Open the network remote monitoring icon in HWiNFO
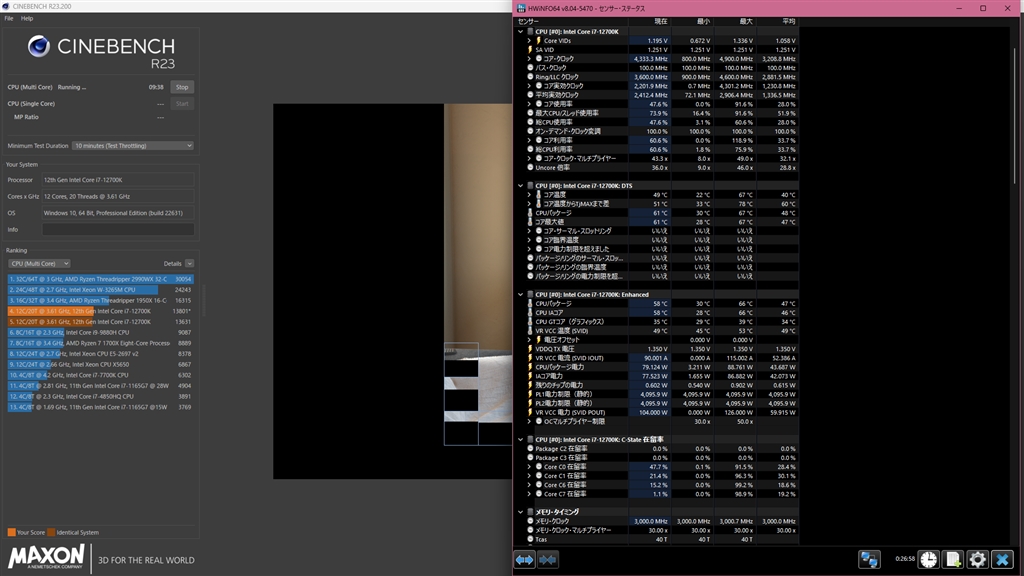 [869, 559]
